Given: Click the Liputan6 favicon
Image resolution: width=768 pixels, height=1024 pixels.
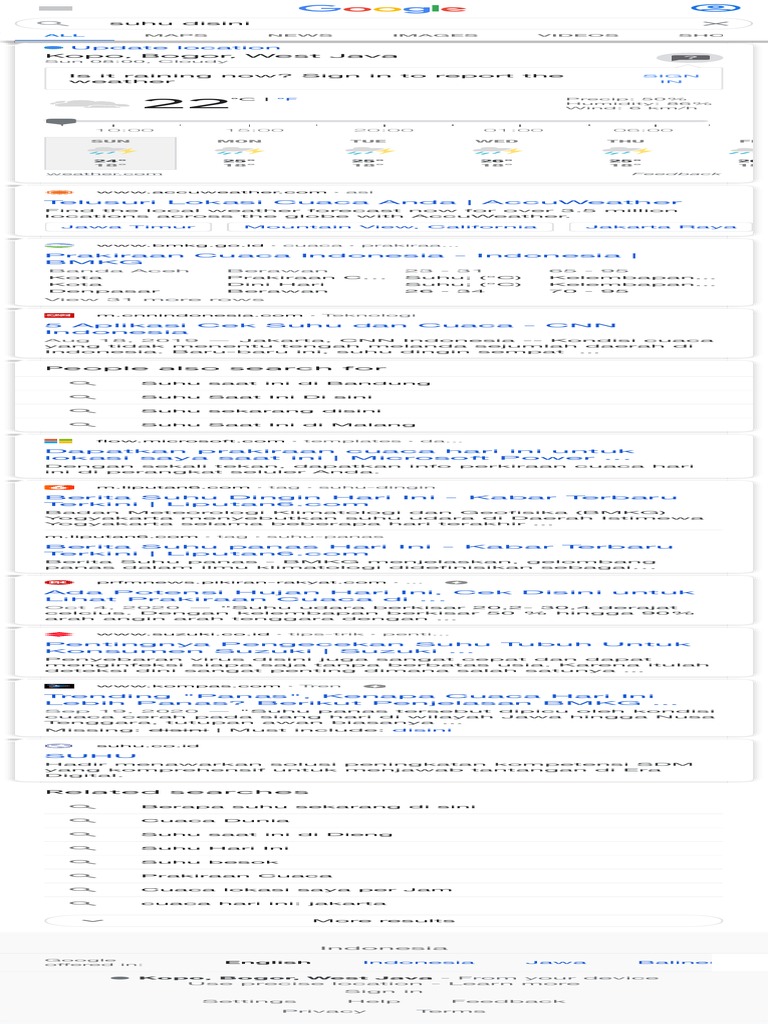Looking at the screenshot, I should point(59,487).
